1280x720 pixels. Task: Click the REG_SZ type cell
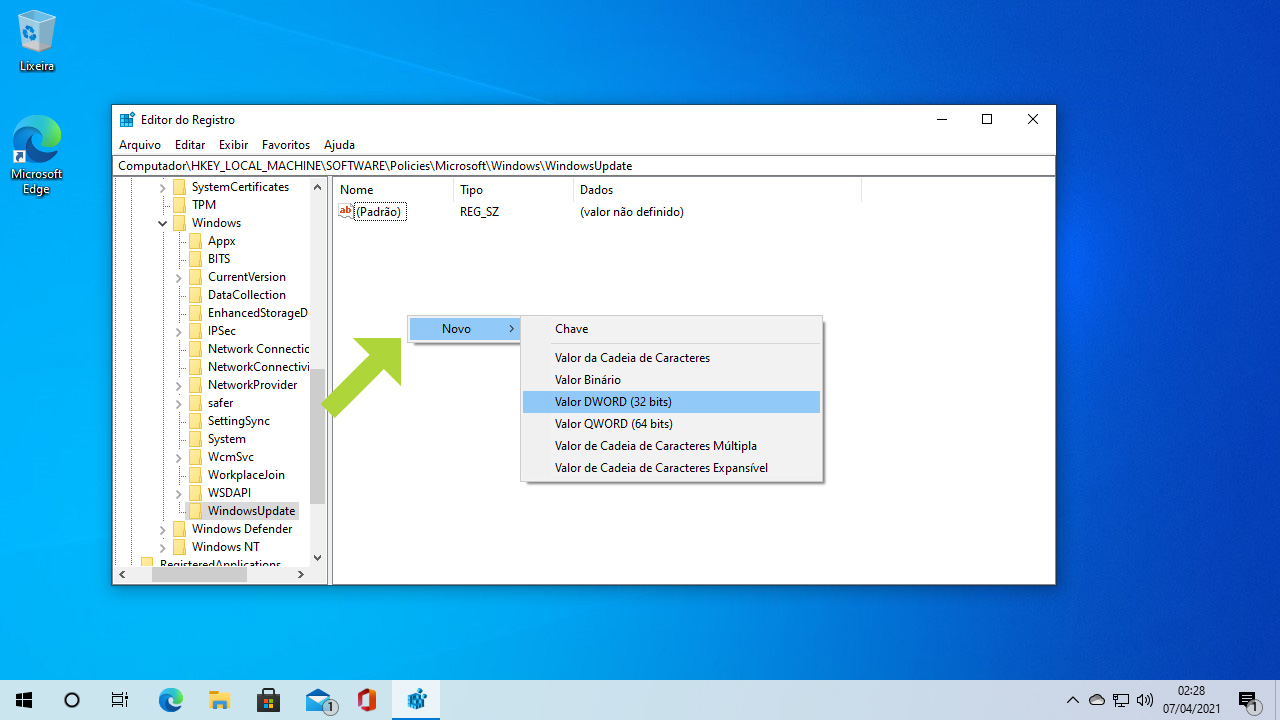(479, 212)
